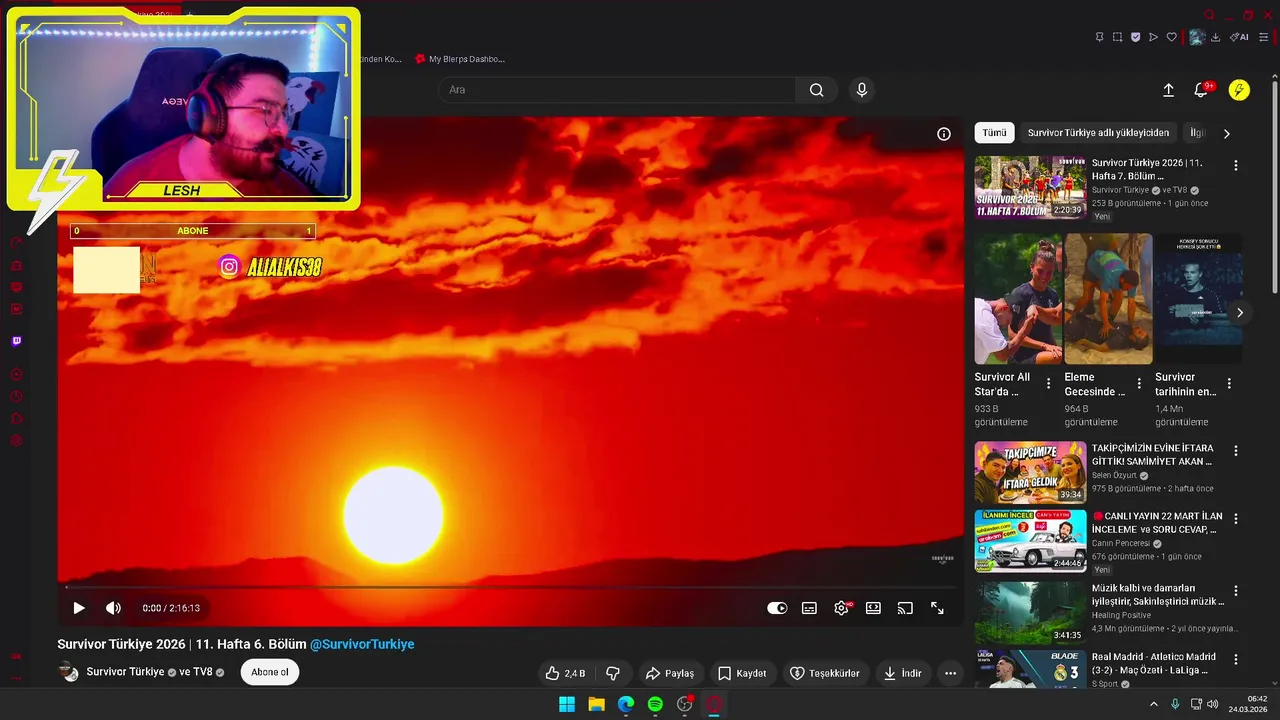1280x720 pixels.
Task: Open browser downloads icon
Action: click(x=1215, y=37)
